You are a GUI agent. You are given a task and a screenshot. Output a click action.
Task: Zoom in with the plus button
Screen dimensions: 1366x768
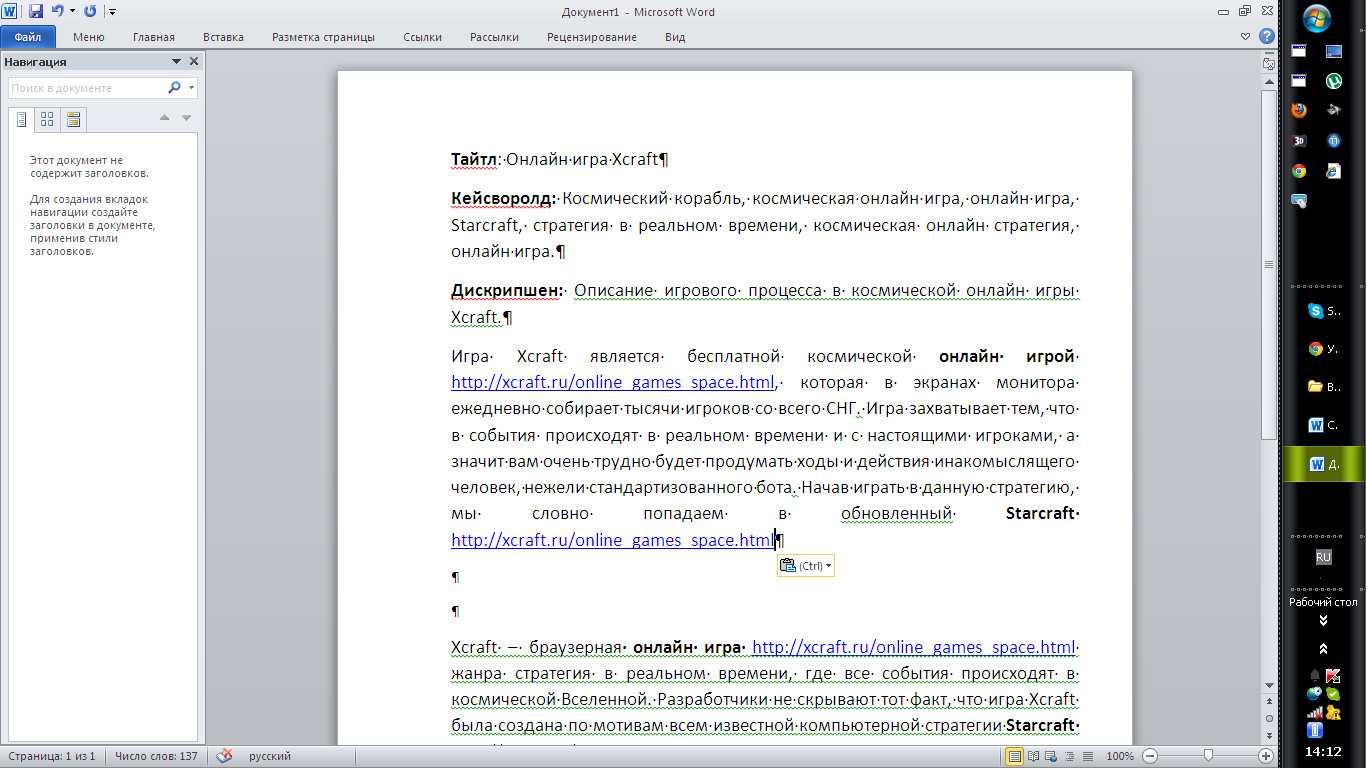tap(1266, 756)
